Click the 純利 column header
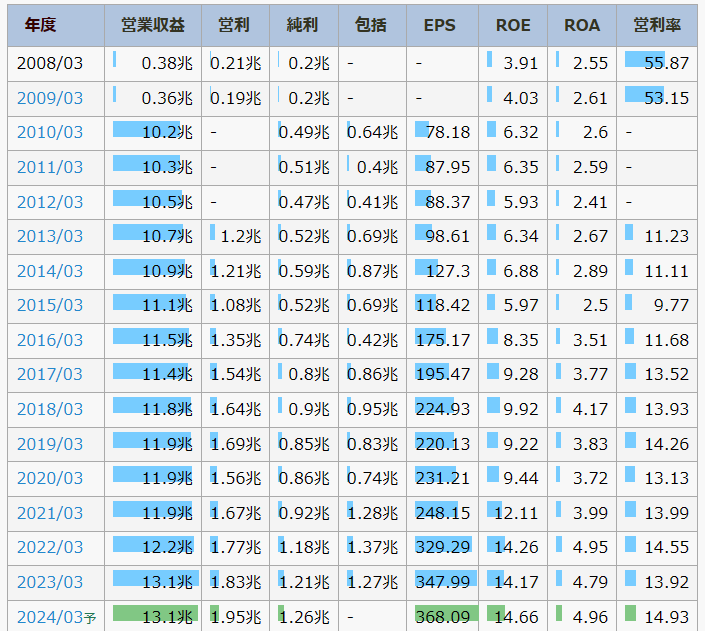 pos(303,25)
